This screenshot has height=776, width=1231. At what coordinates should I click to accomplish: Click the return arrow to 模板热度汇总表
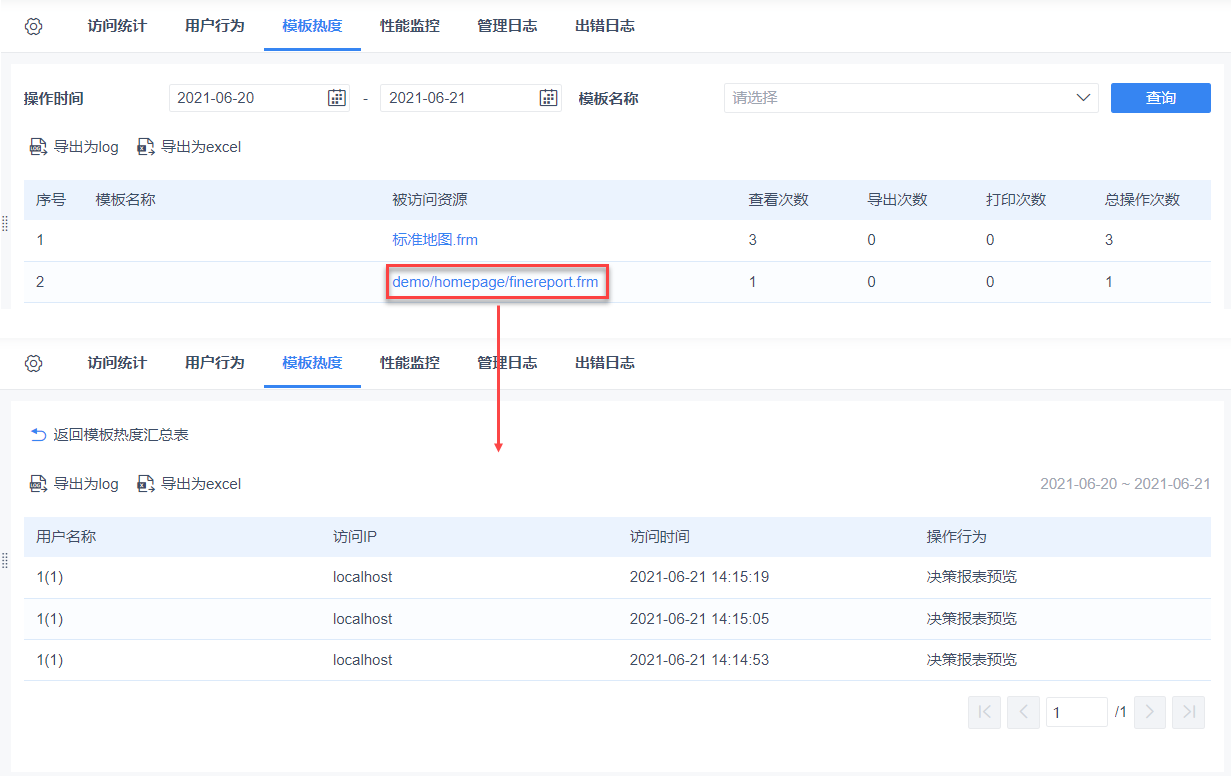pyautogui.click(x=39, y=435)
